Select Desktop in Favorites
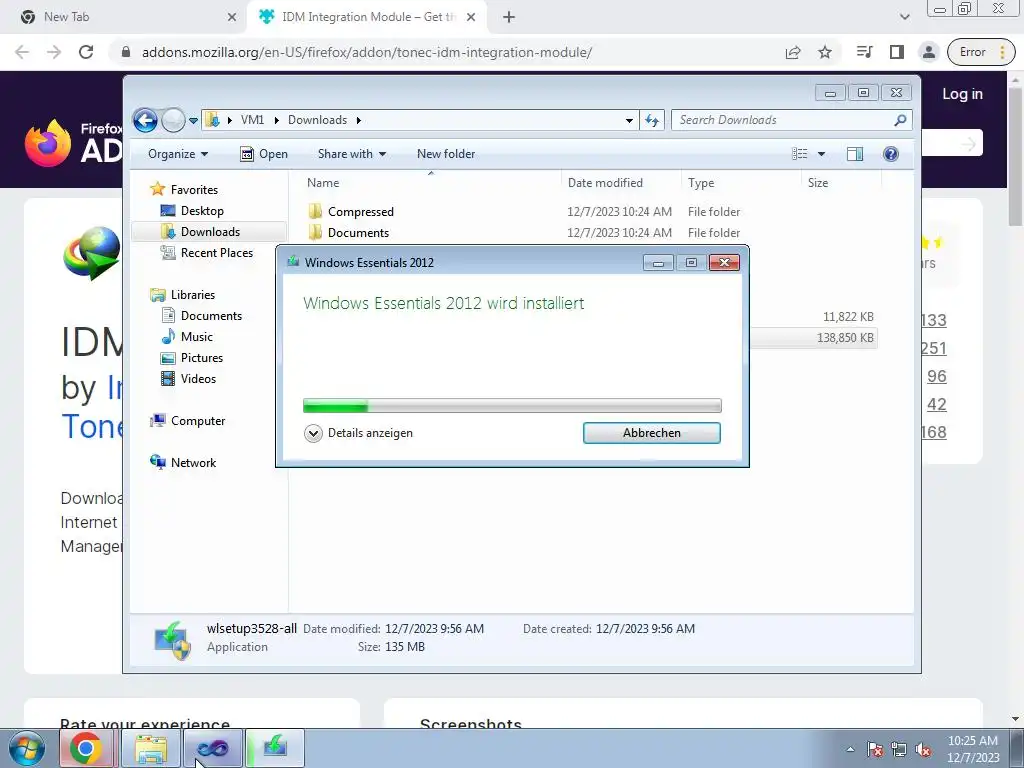The width and height of the screenshot is (1024, 768). tap(192, 211)
